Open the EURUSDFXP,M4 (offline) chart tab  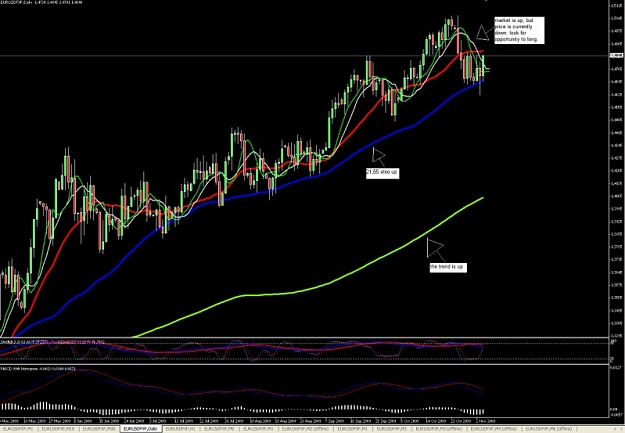(493, 429)
